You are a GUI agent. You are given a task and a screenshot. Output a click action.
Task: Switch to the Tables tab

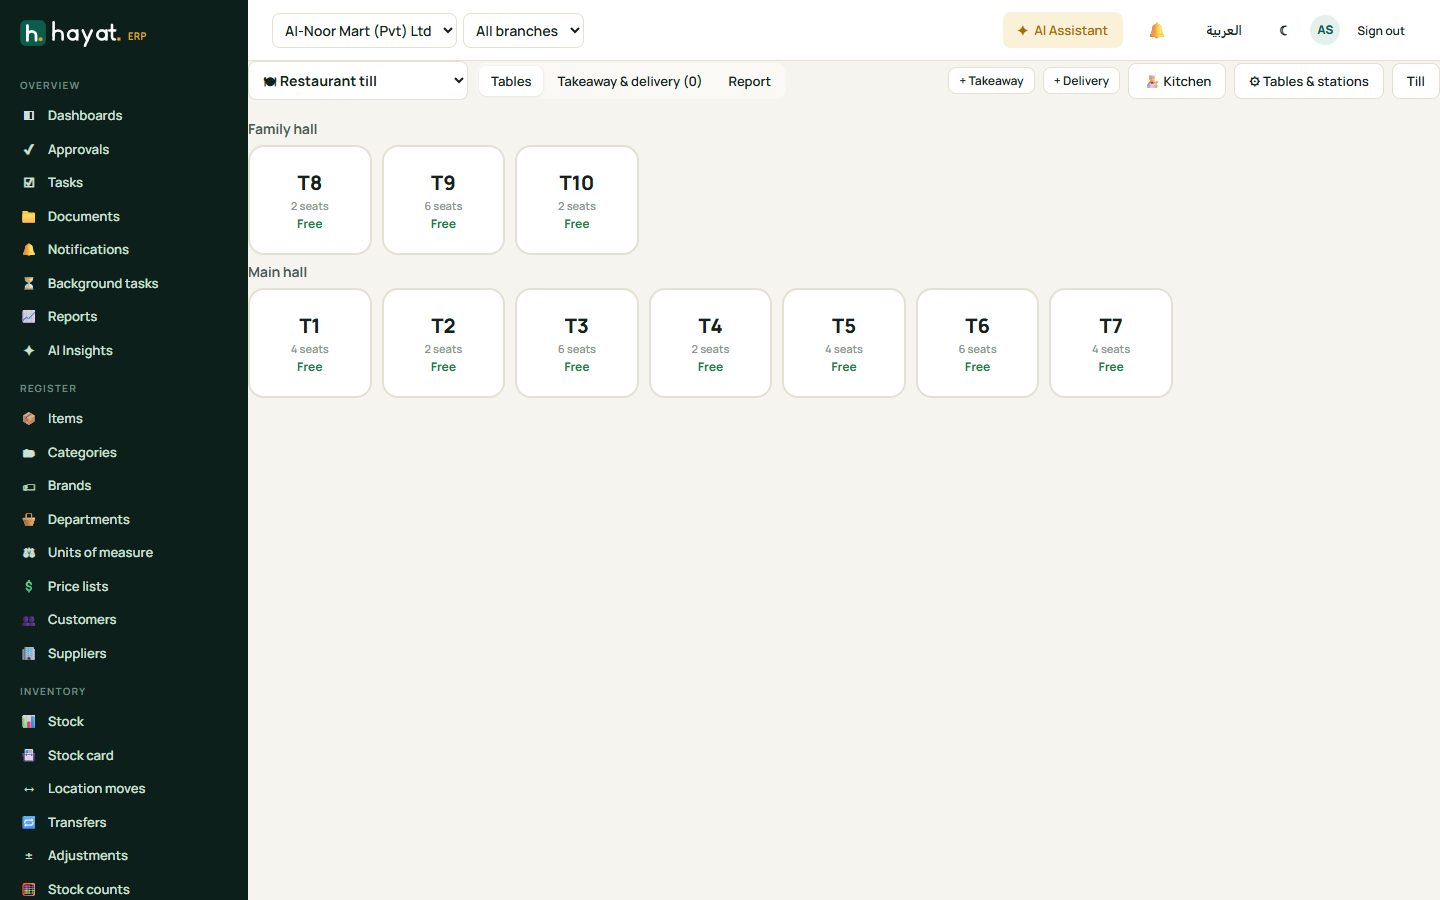511,81
